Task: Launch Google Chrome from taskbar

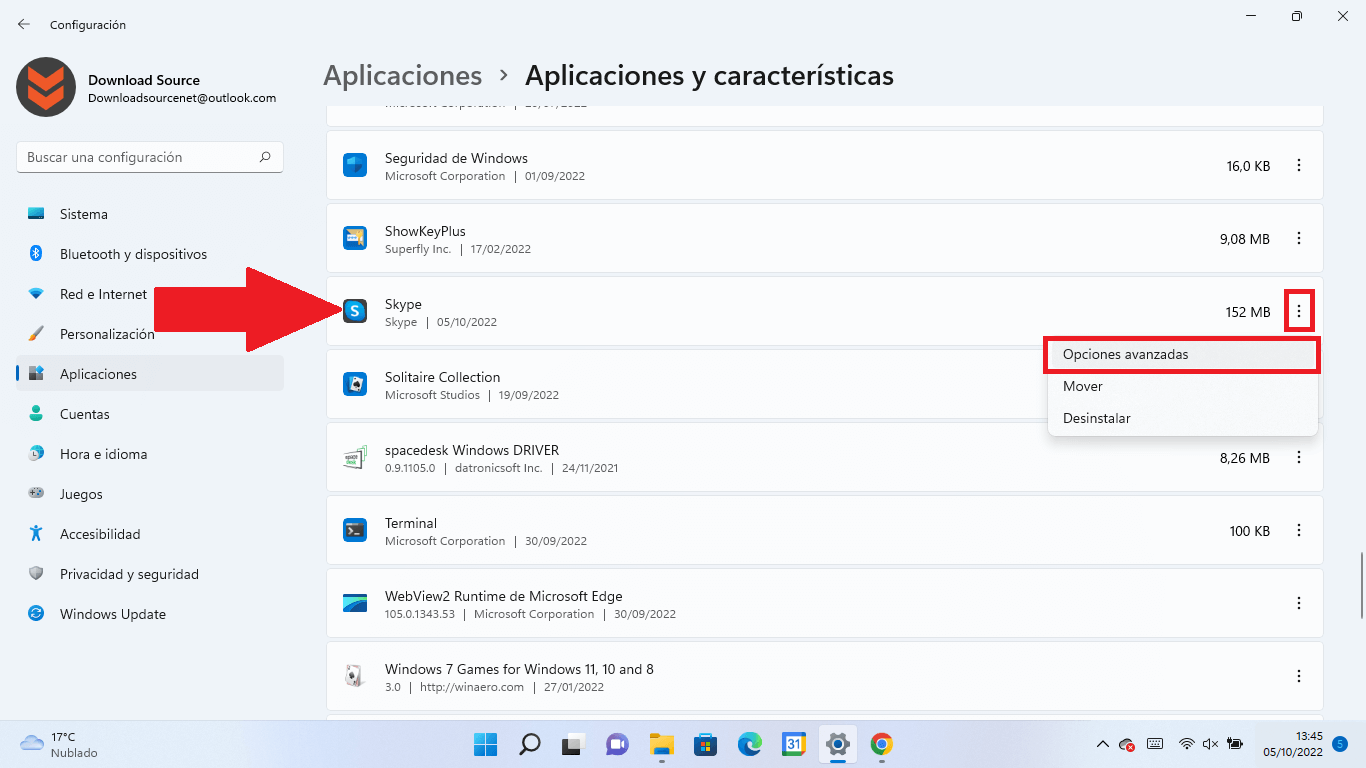Action: point(881,744)
